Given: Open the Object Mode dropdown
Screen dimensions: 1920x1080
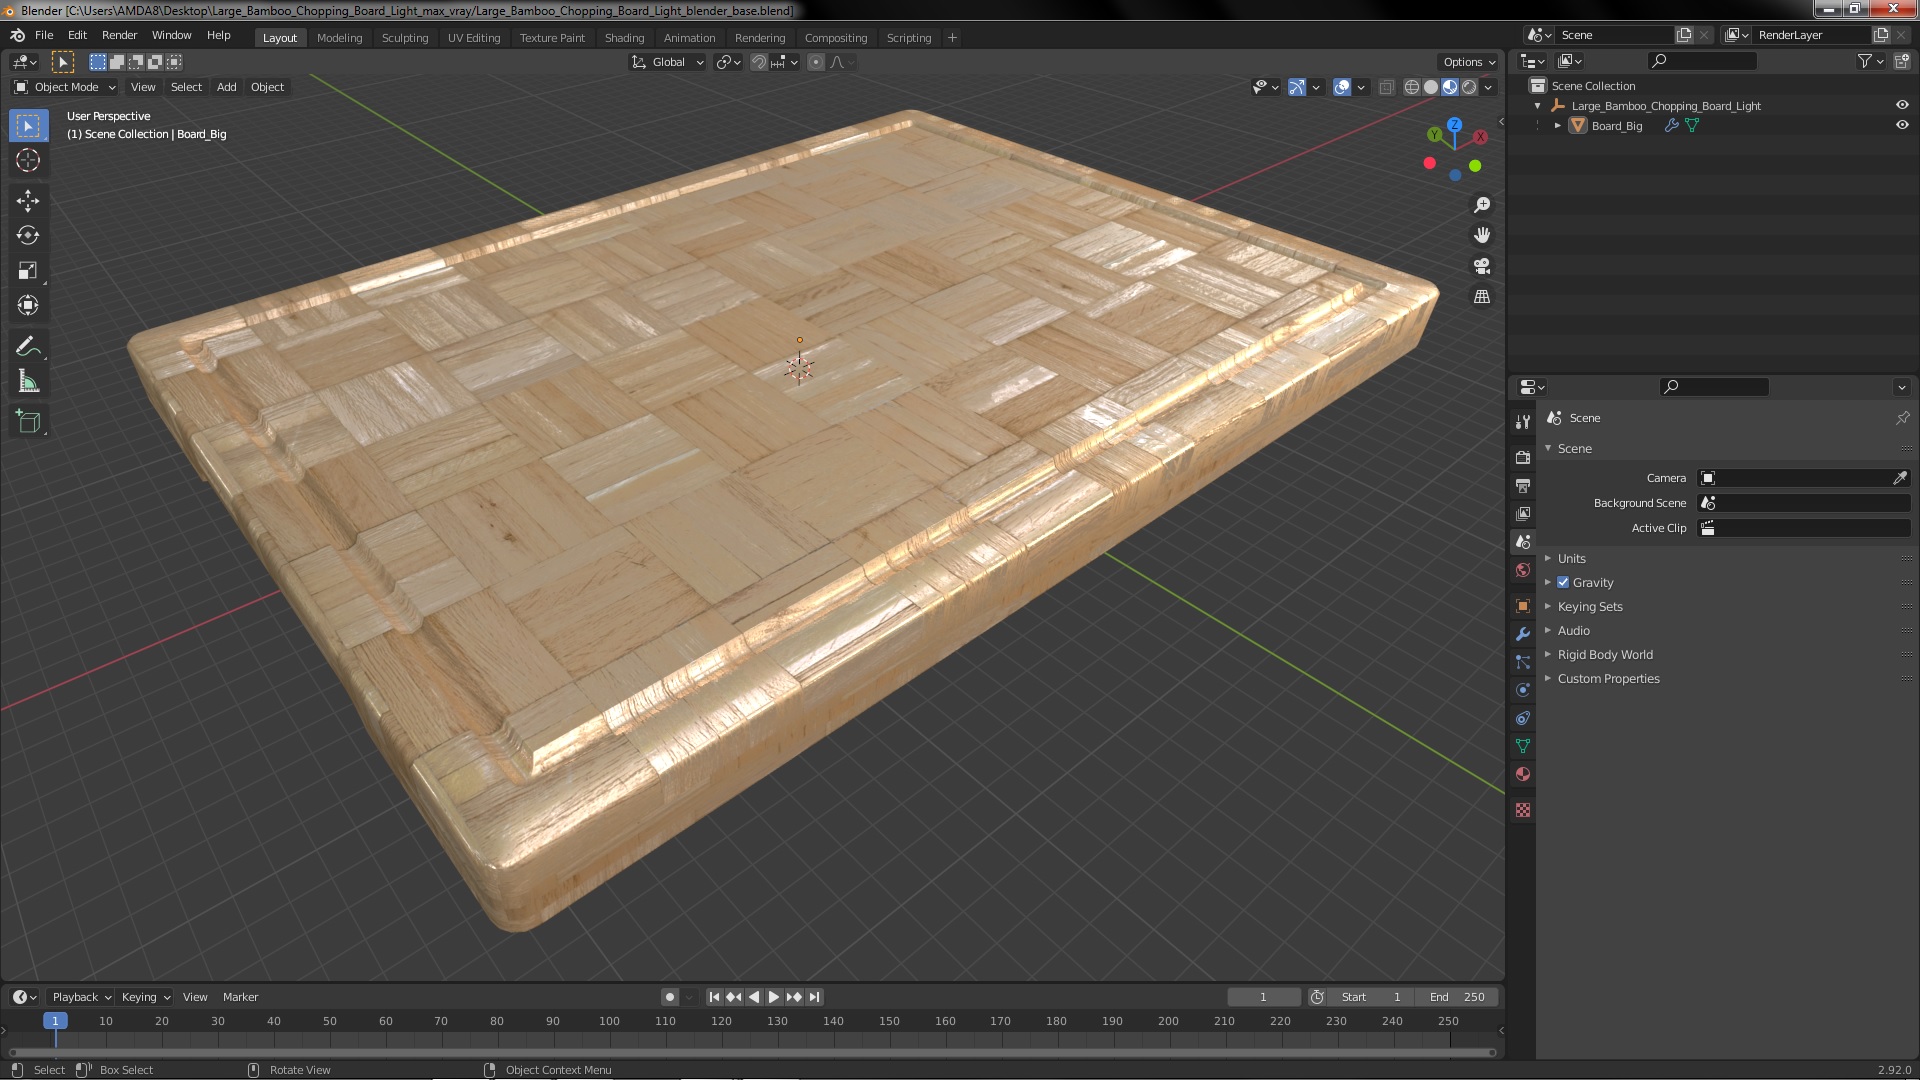Looking at the screenshot, I should (66, 87).
